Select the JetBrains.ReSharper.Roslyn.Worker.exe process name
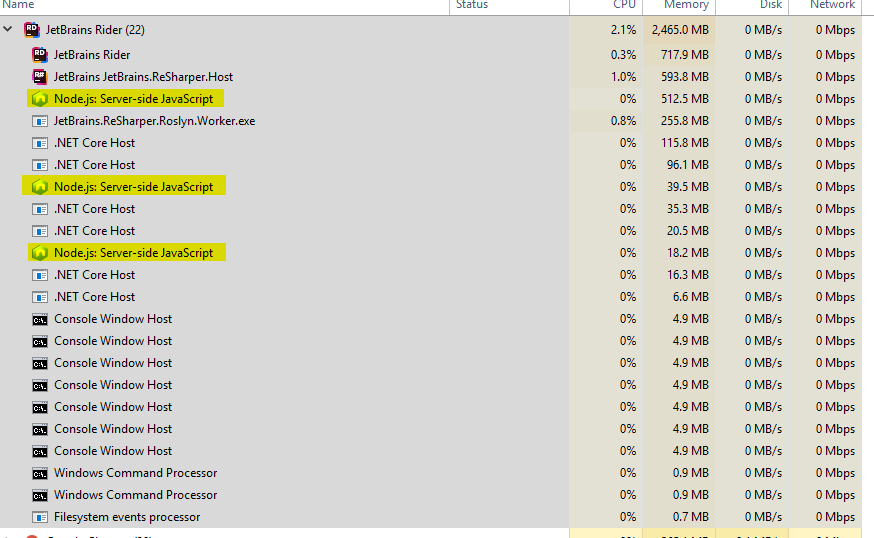874x538 pixels. 154,120
